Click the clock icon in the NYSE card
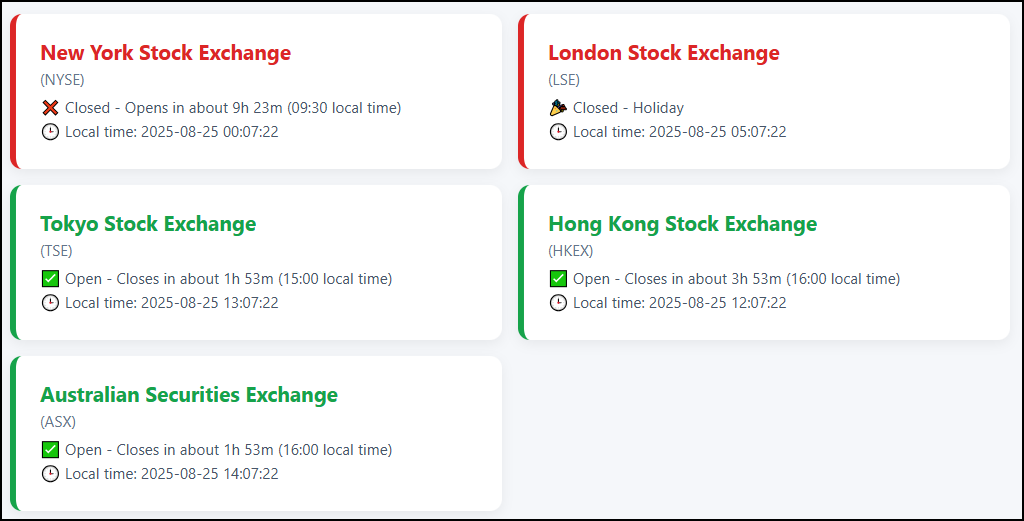Viewport: 1024px width, 521px height. tap(50, 132)
